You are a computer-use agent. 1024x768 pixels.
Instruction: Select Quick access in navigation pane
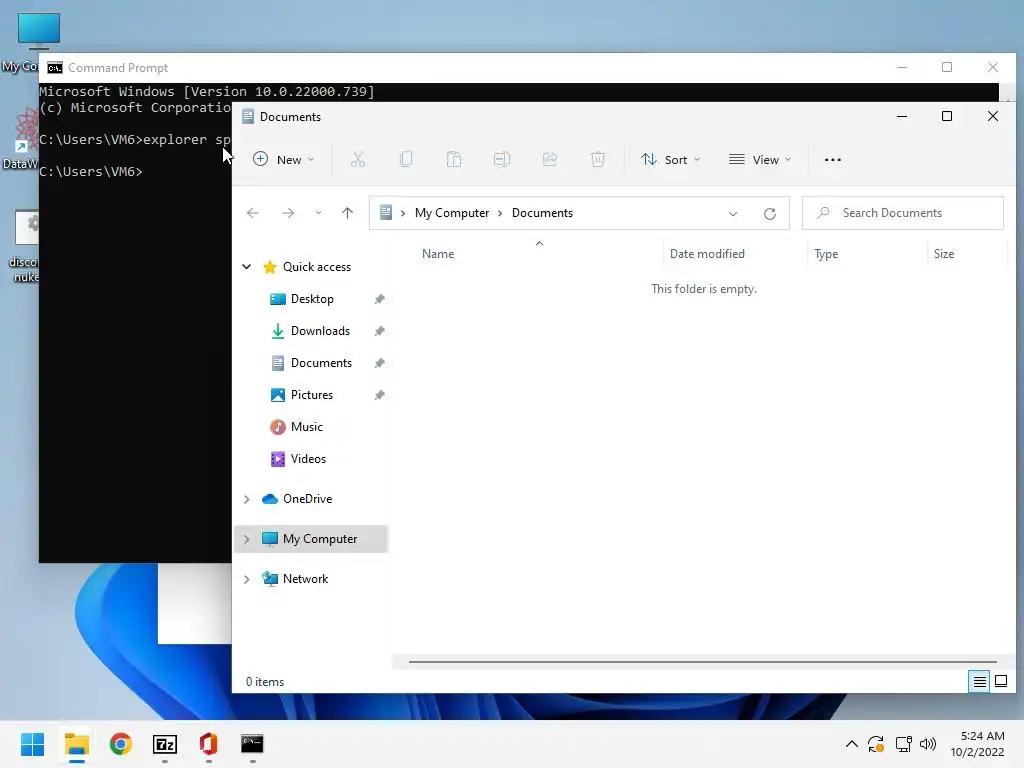click(317, 266)
